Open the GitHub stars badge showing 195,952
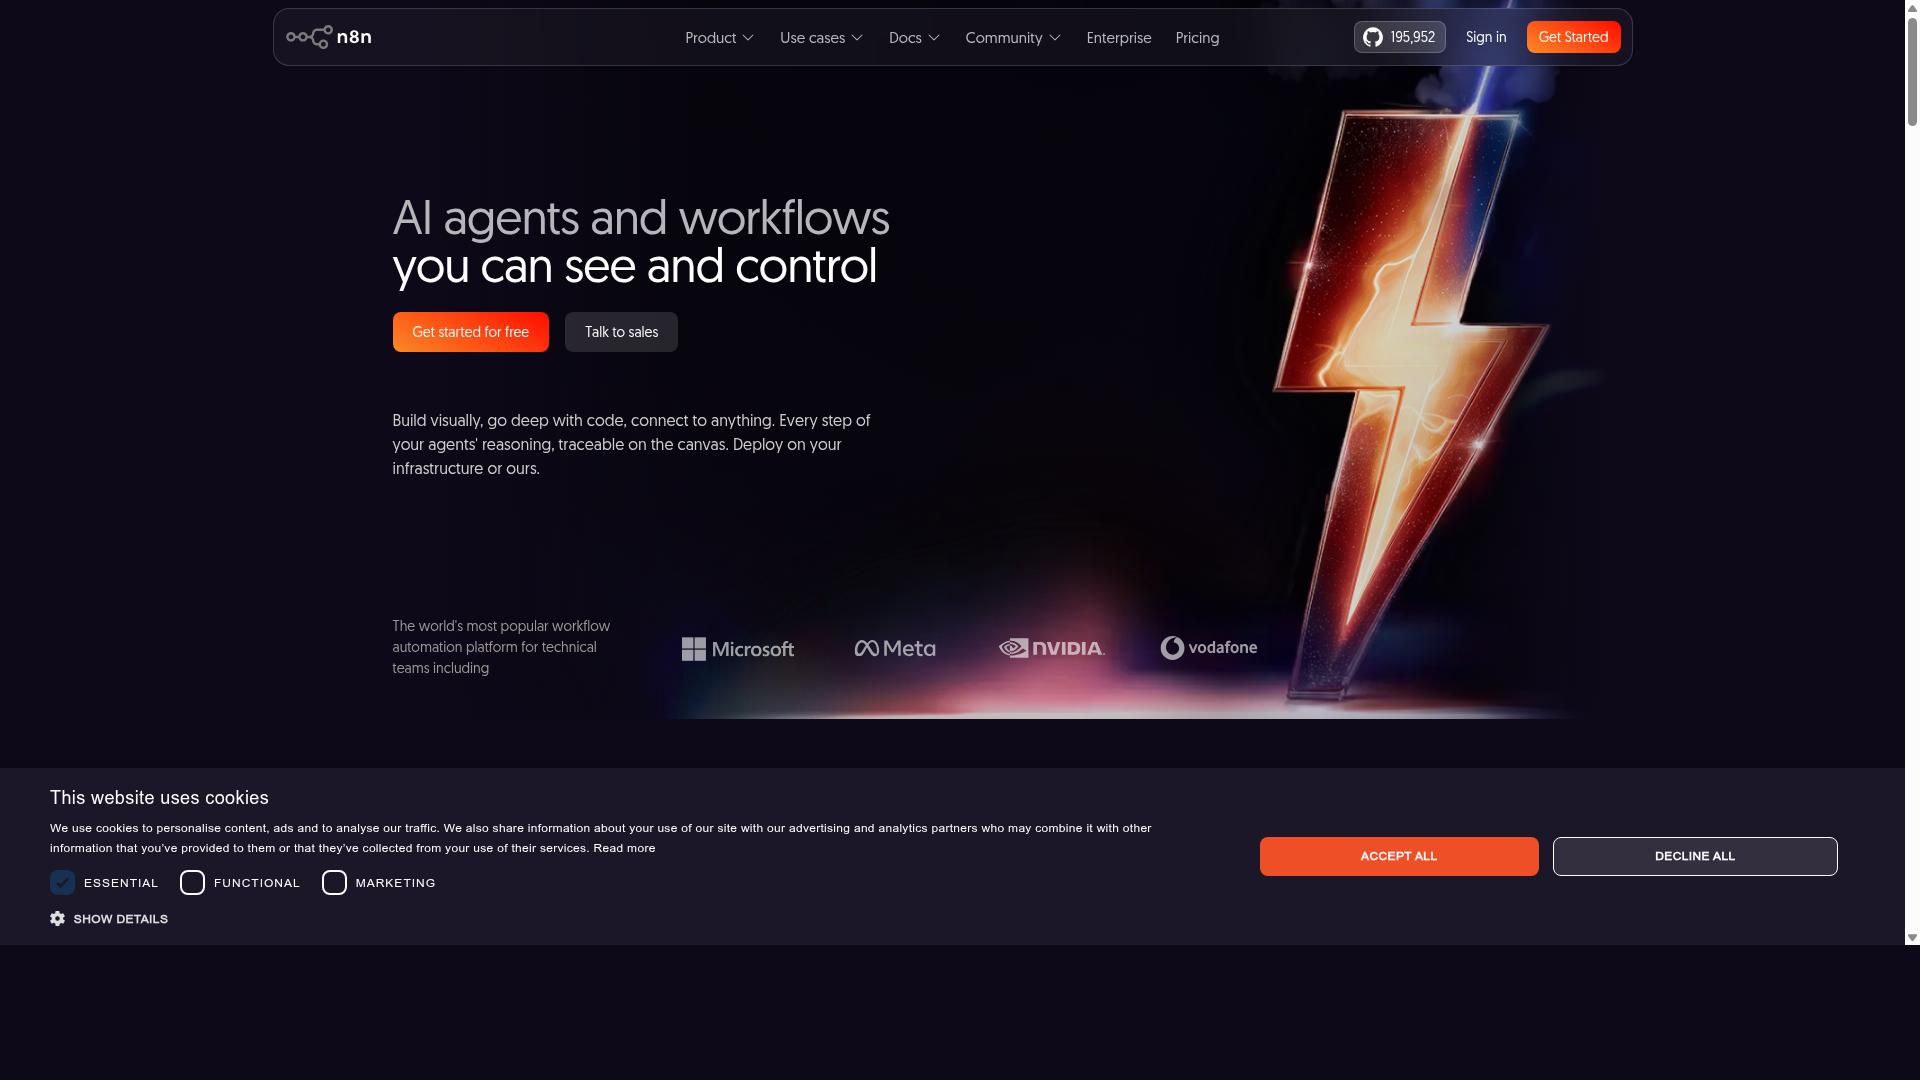This screenshot has width=1920, height=1080. 1399,37
